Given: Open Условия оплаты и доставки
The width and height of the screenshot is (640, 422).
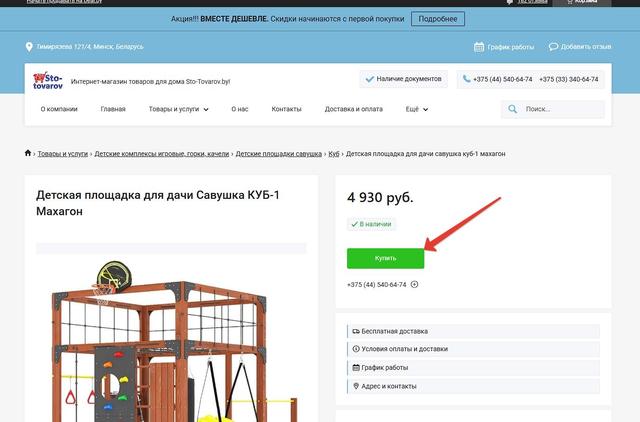Looking at the screenshot, I should [473, 349].
